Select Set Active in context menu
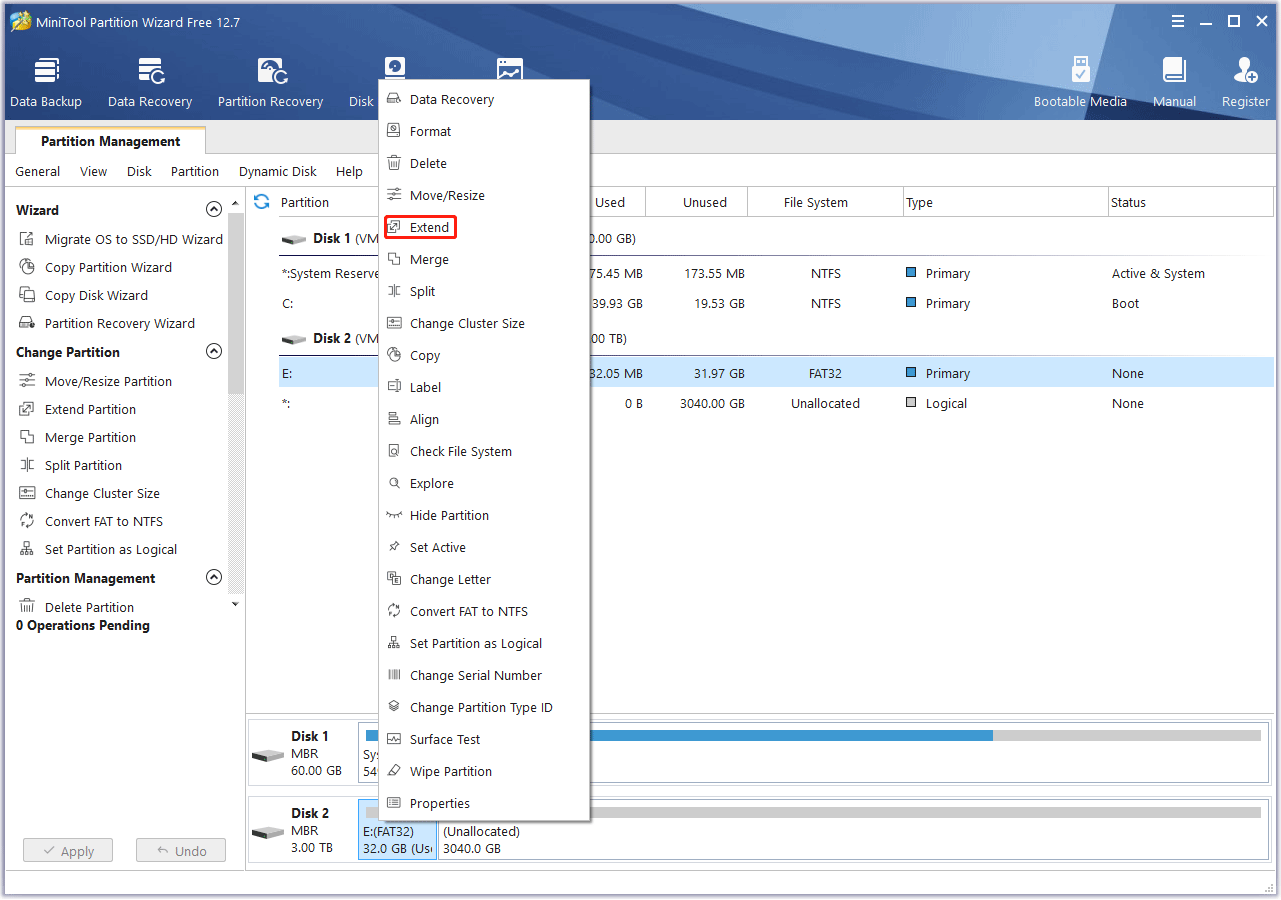Image resolution: width=1281 pixels, height=900 pixels. (x=484, y=547)
